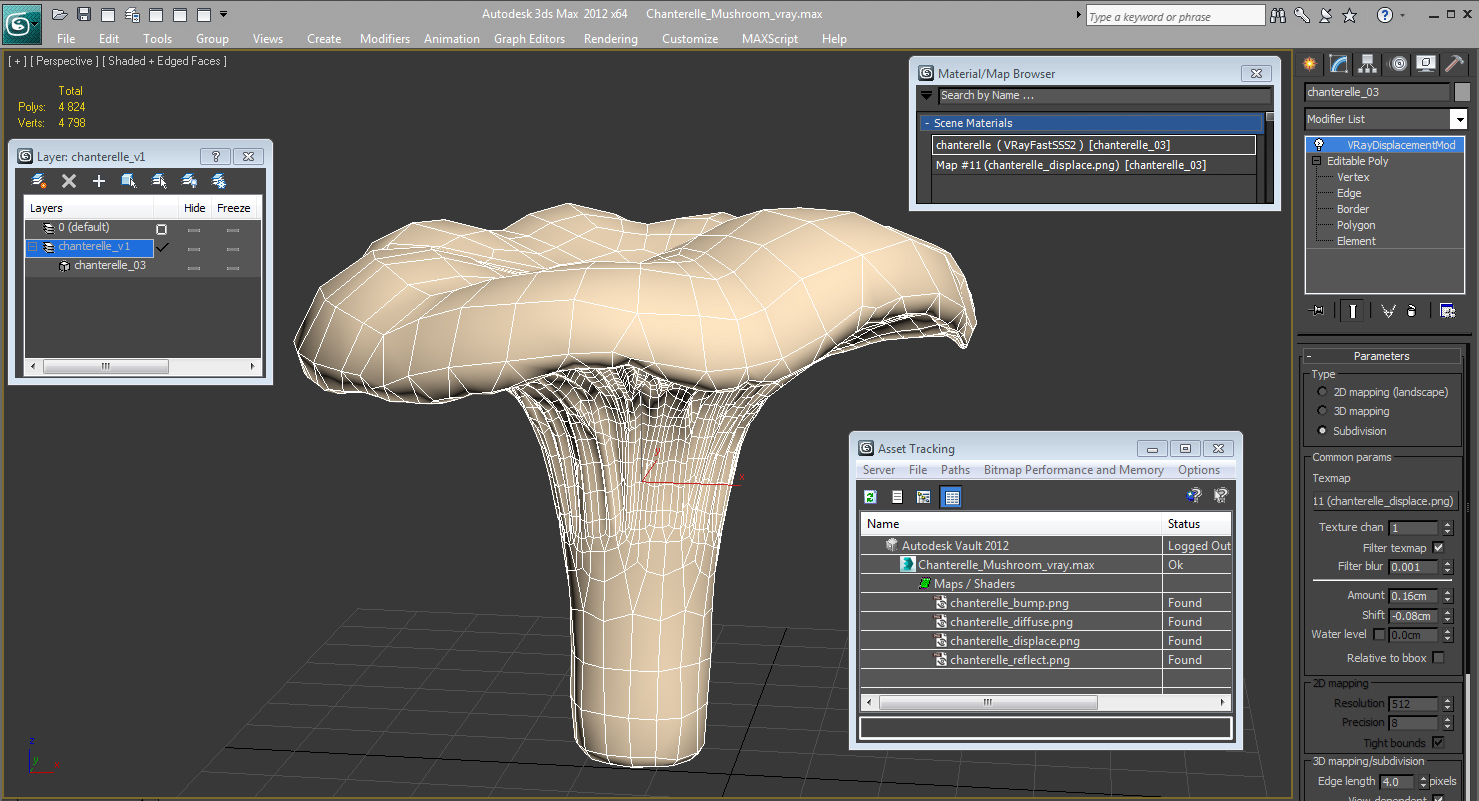Collapse the Parameters rollout
This screenshot has width=1479, height=801.
pyautogui.click(x=1382, y=356)
